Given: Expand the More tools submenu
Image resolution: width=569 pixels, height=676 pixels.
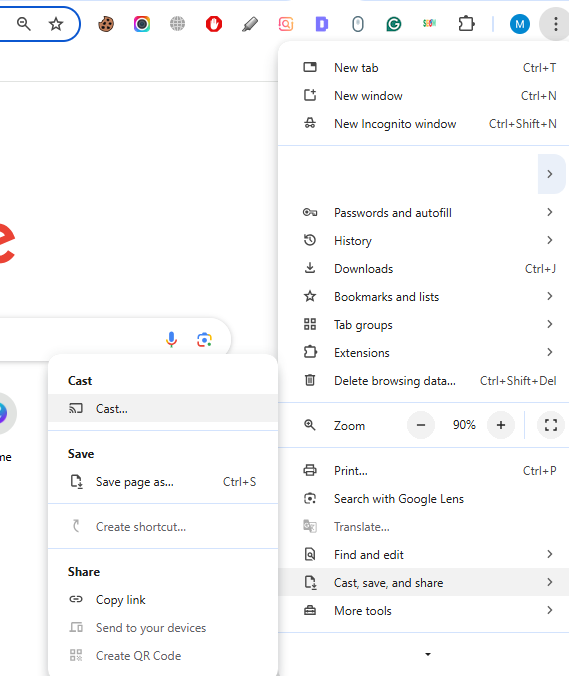Looking at the screenshot, I should tap(423, 611).
